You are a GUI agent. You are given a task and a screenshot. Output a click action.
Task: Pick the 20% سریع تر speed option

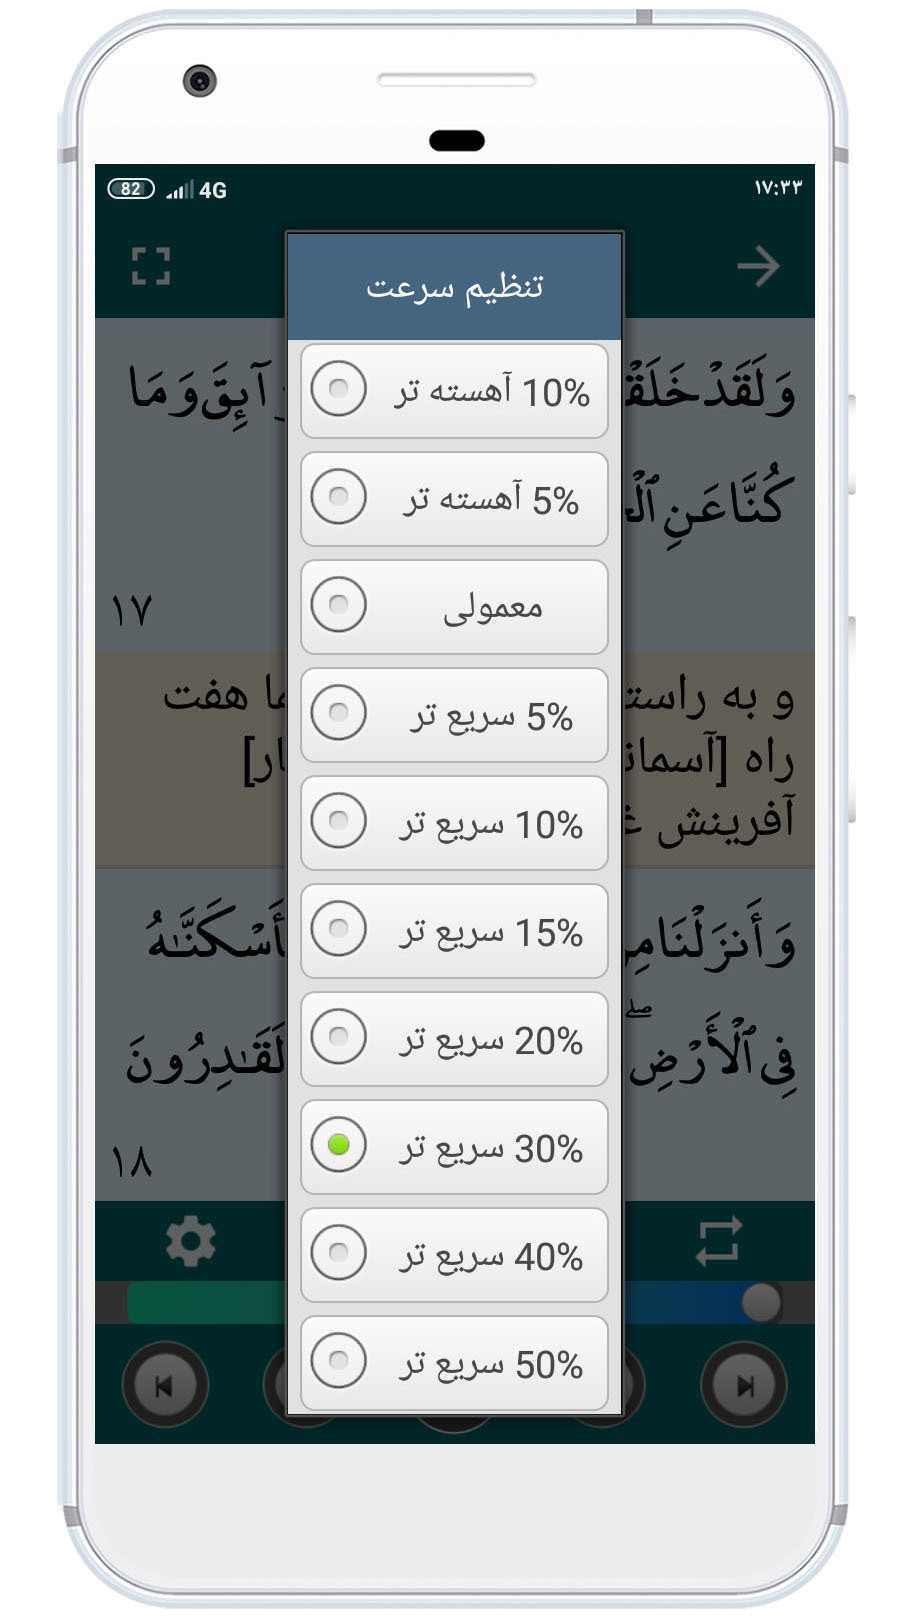454,1039
